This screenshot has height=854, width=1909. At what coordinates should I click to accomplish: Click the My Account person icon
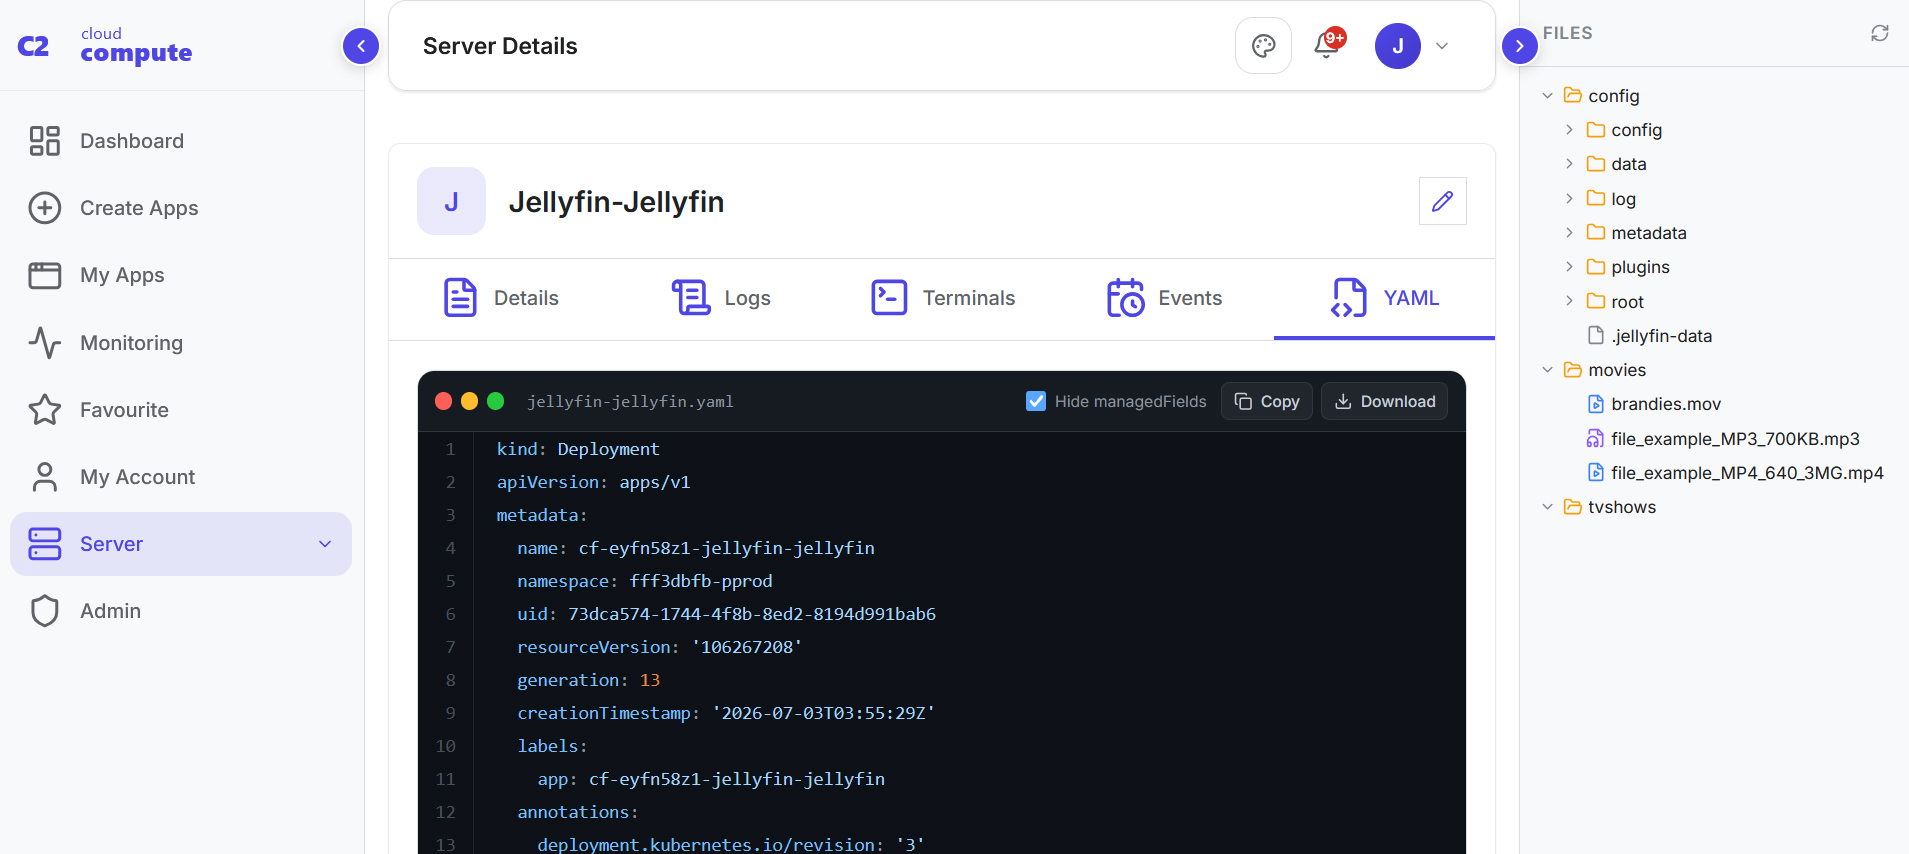45,477
